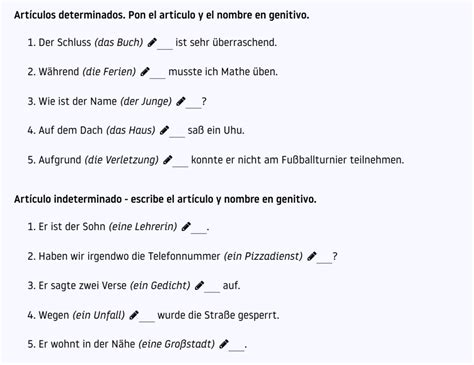Click the pencil icon after (das Buch)
This screenshot has height=365, width=474.
(x=152, y=42)
